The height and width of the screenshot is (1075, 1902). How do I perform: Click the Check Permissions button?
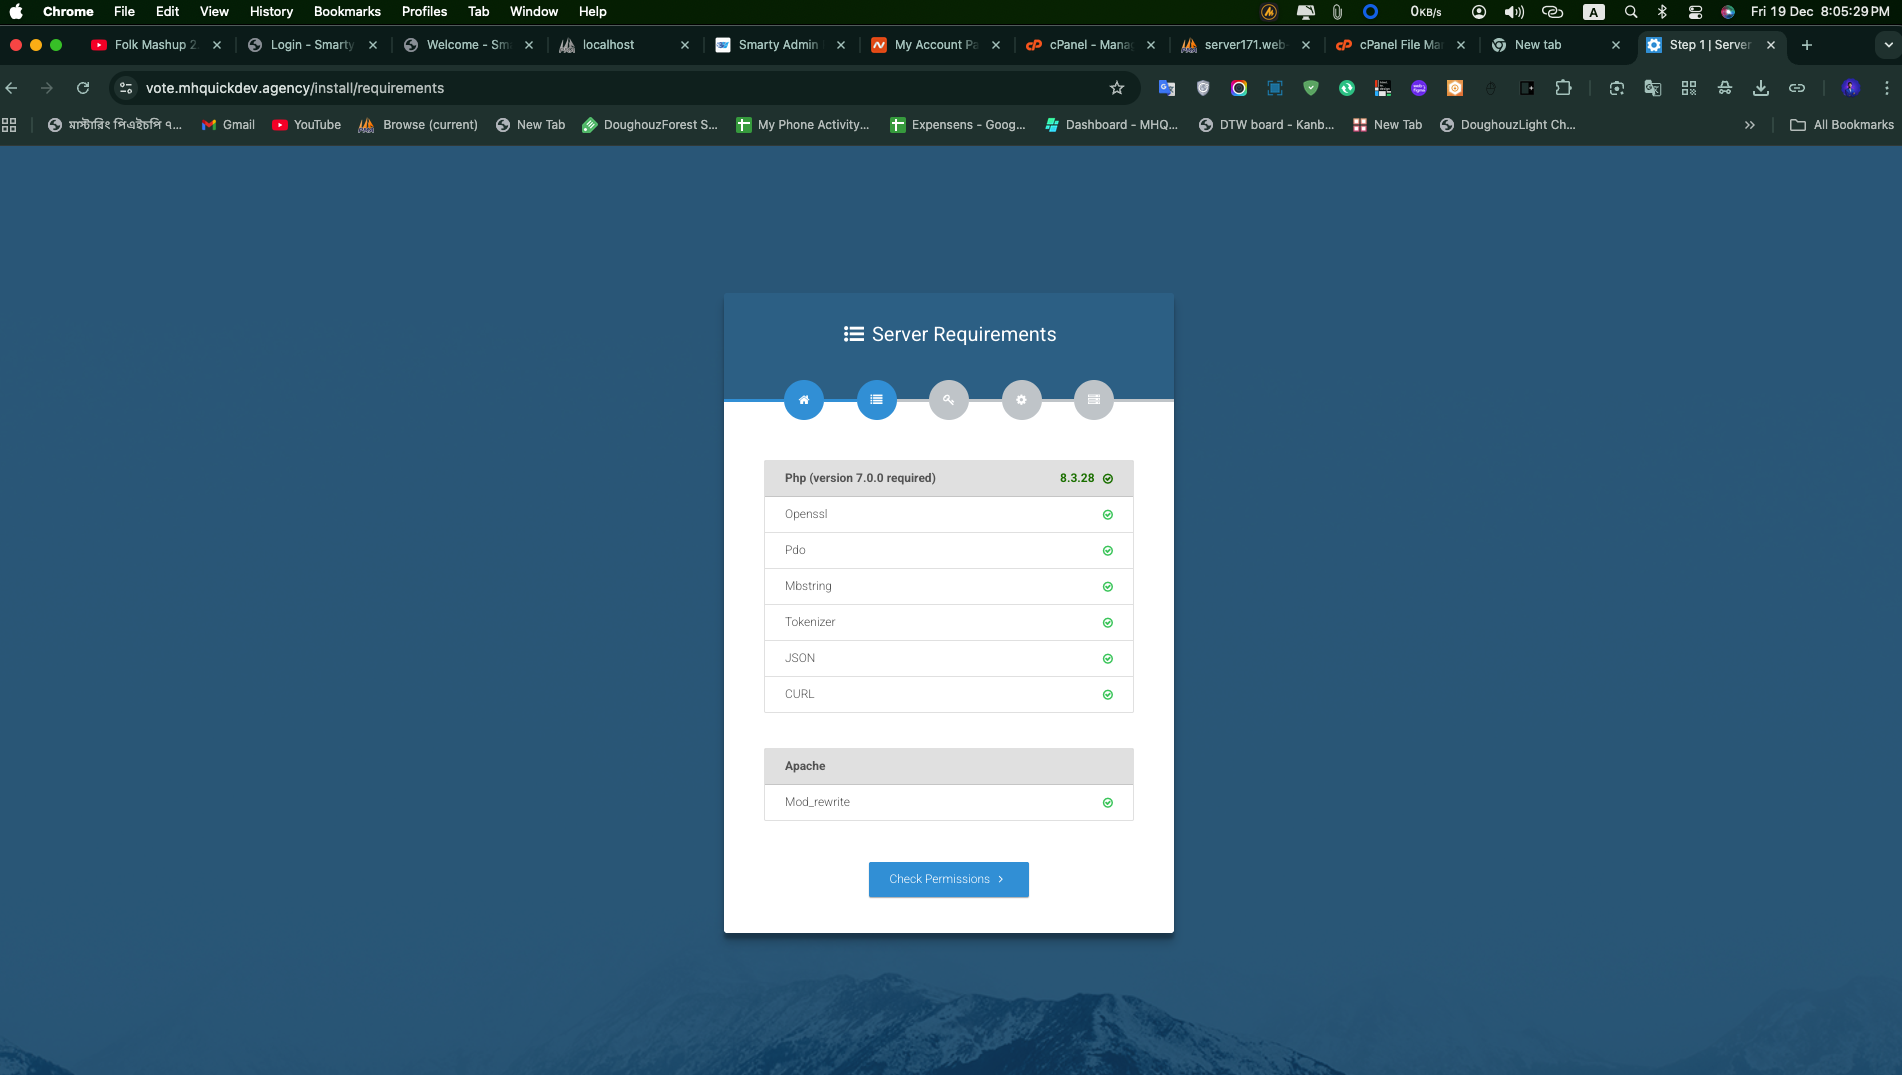point(948,879)
